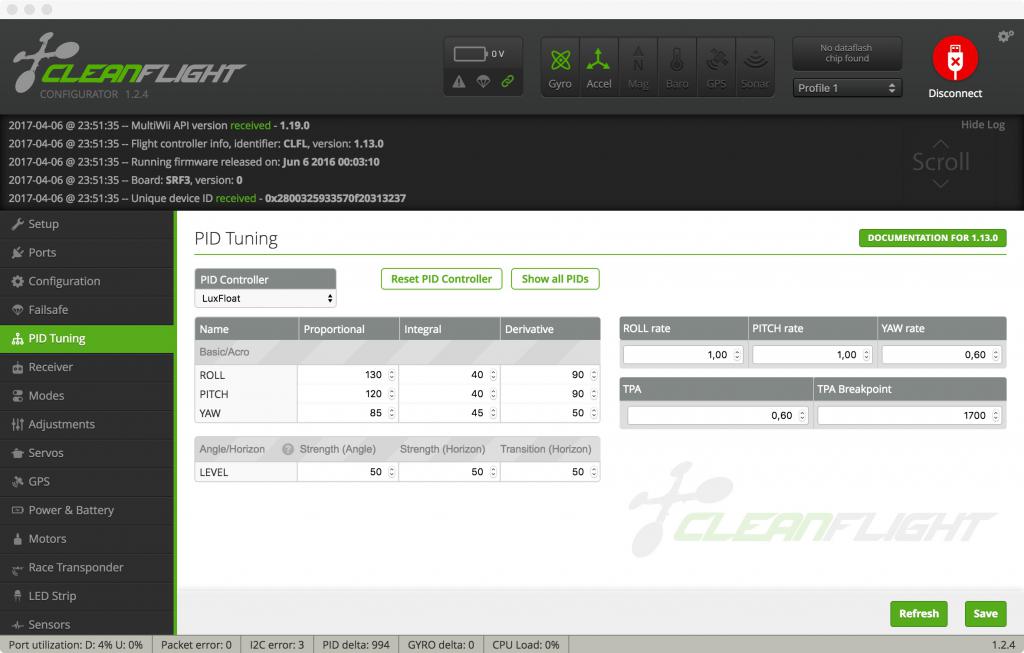The height and width of the screenshot is (653, 1024).
Task: Open the Adjustments tab
Action: coord(87,424)
